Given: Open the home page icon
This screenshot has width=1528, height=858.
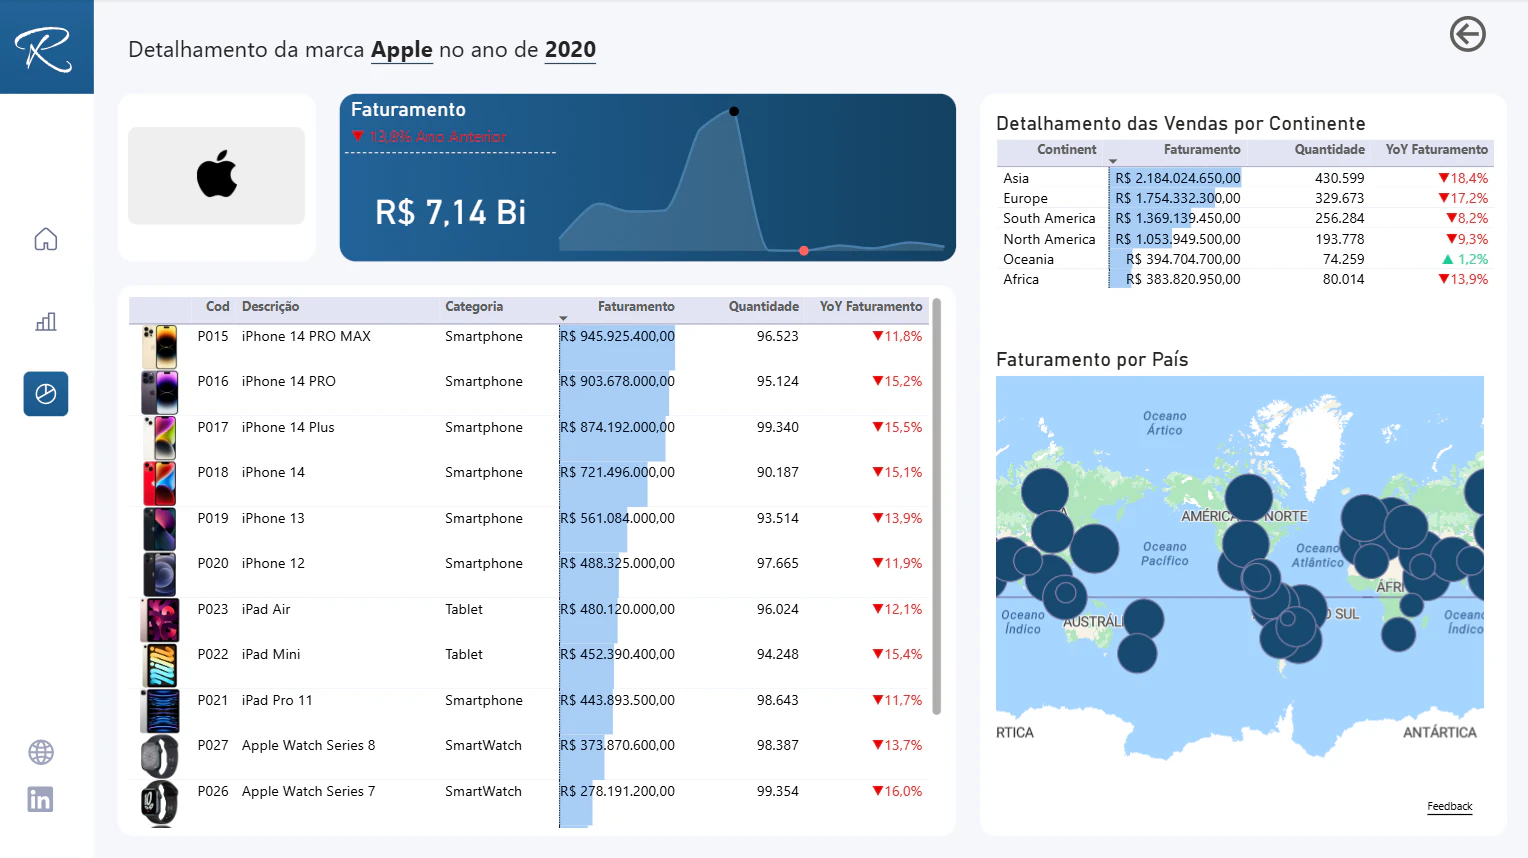Looking at the screenshot, I should pos(46,239).
